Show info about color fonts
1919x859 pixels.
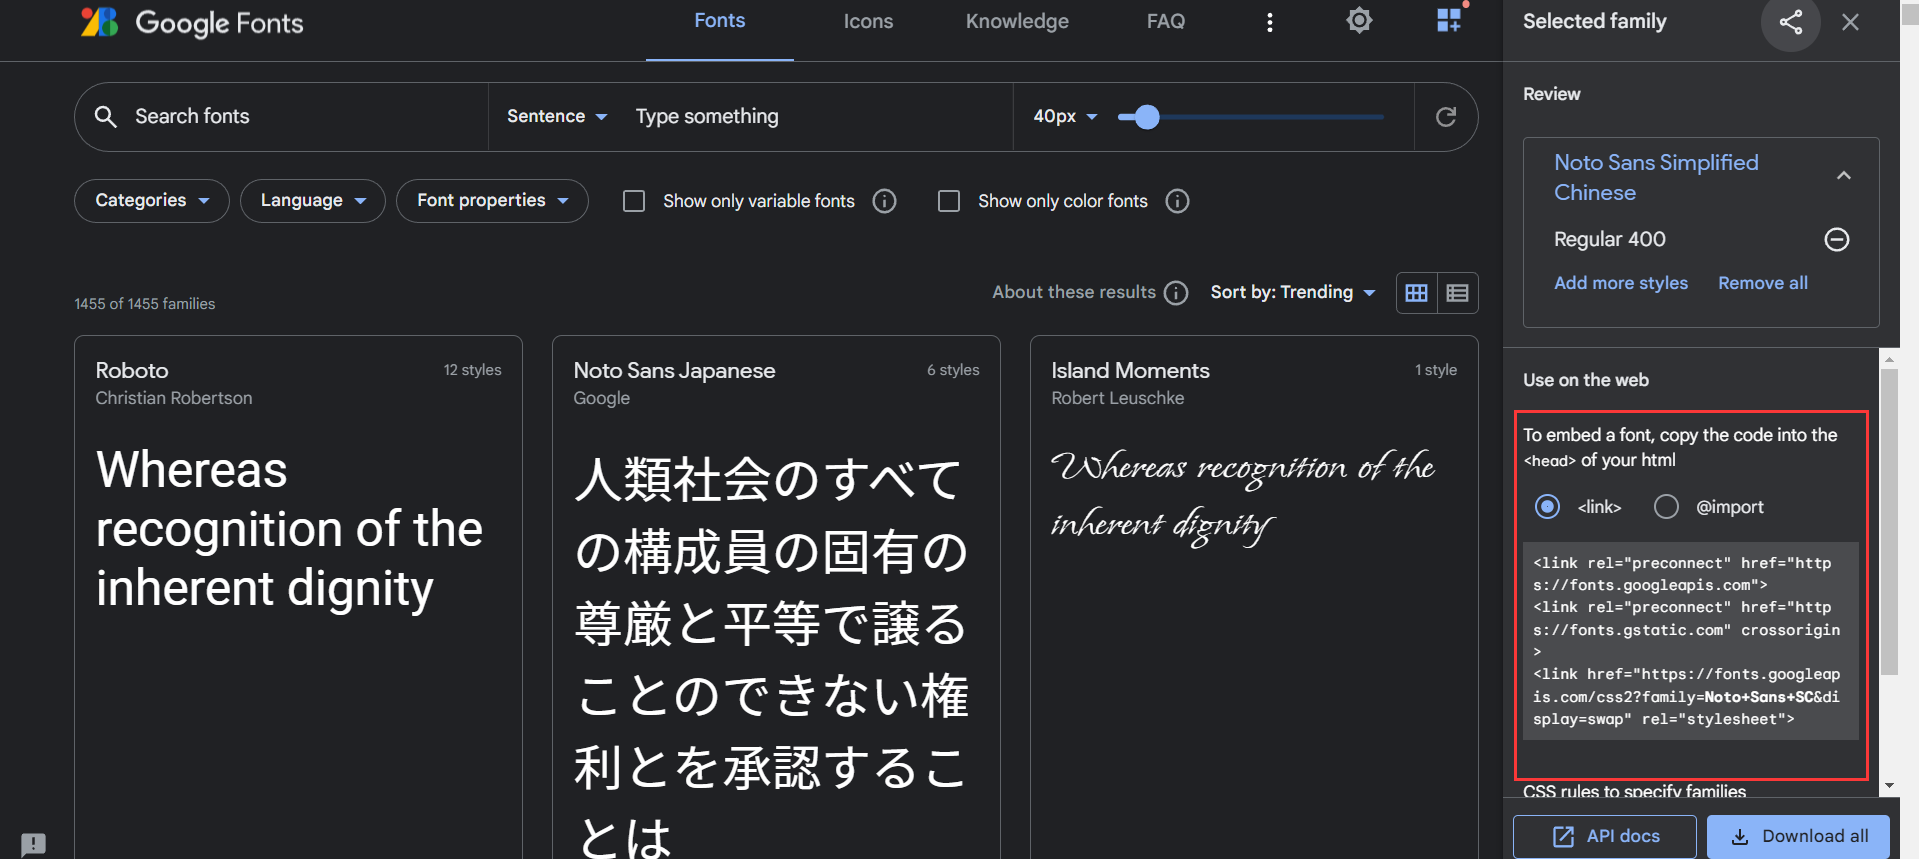click(1178, 201)
